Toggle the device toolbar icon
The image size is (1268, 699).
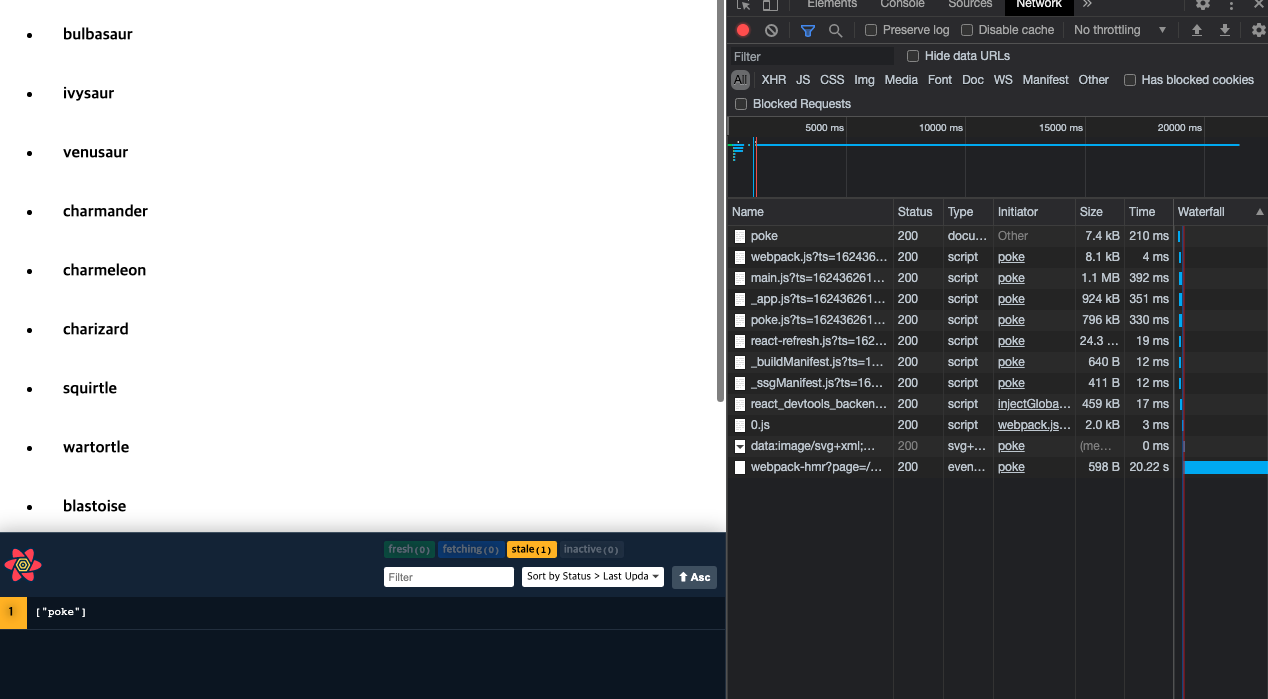(770, 4)
